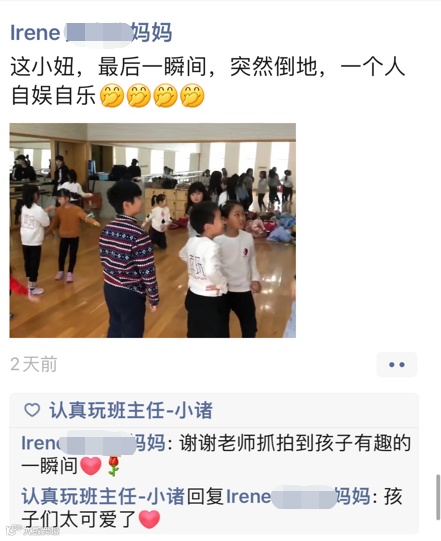Screen dimensions: 441x541
Task: Click the scrollbar thumb on right edge
Action: click(438, 496)
